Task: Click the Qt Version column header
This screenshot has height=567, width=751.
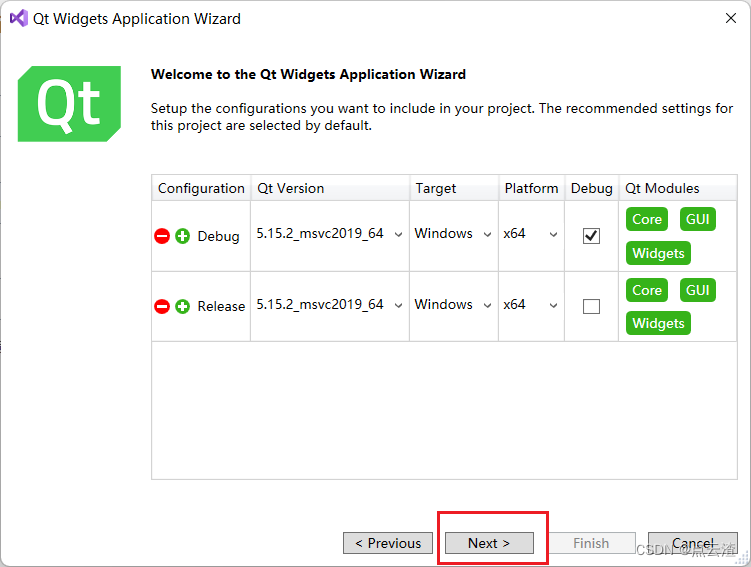Action: point(330,188)
